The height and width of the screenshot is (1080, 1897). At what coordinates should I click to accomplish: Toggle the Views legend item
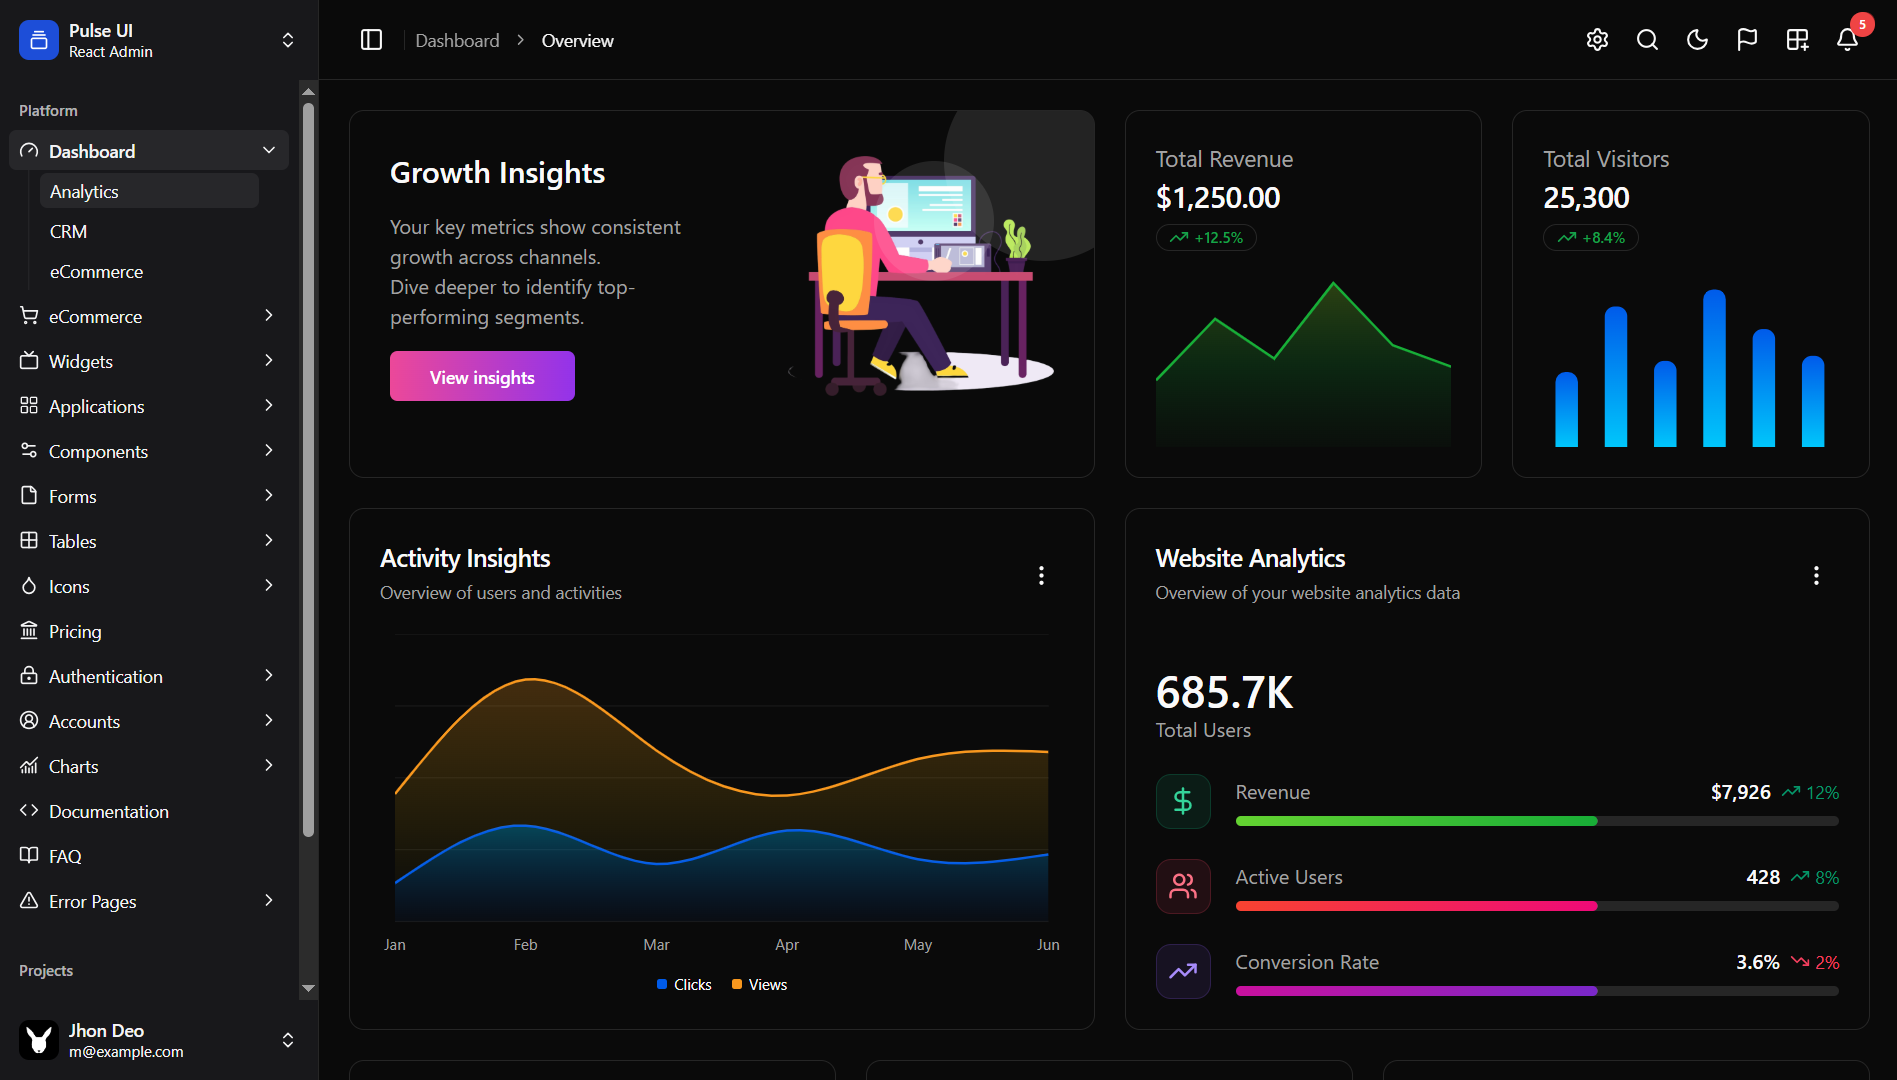pyautogui.click(x=759, y=984)
